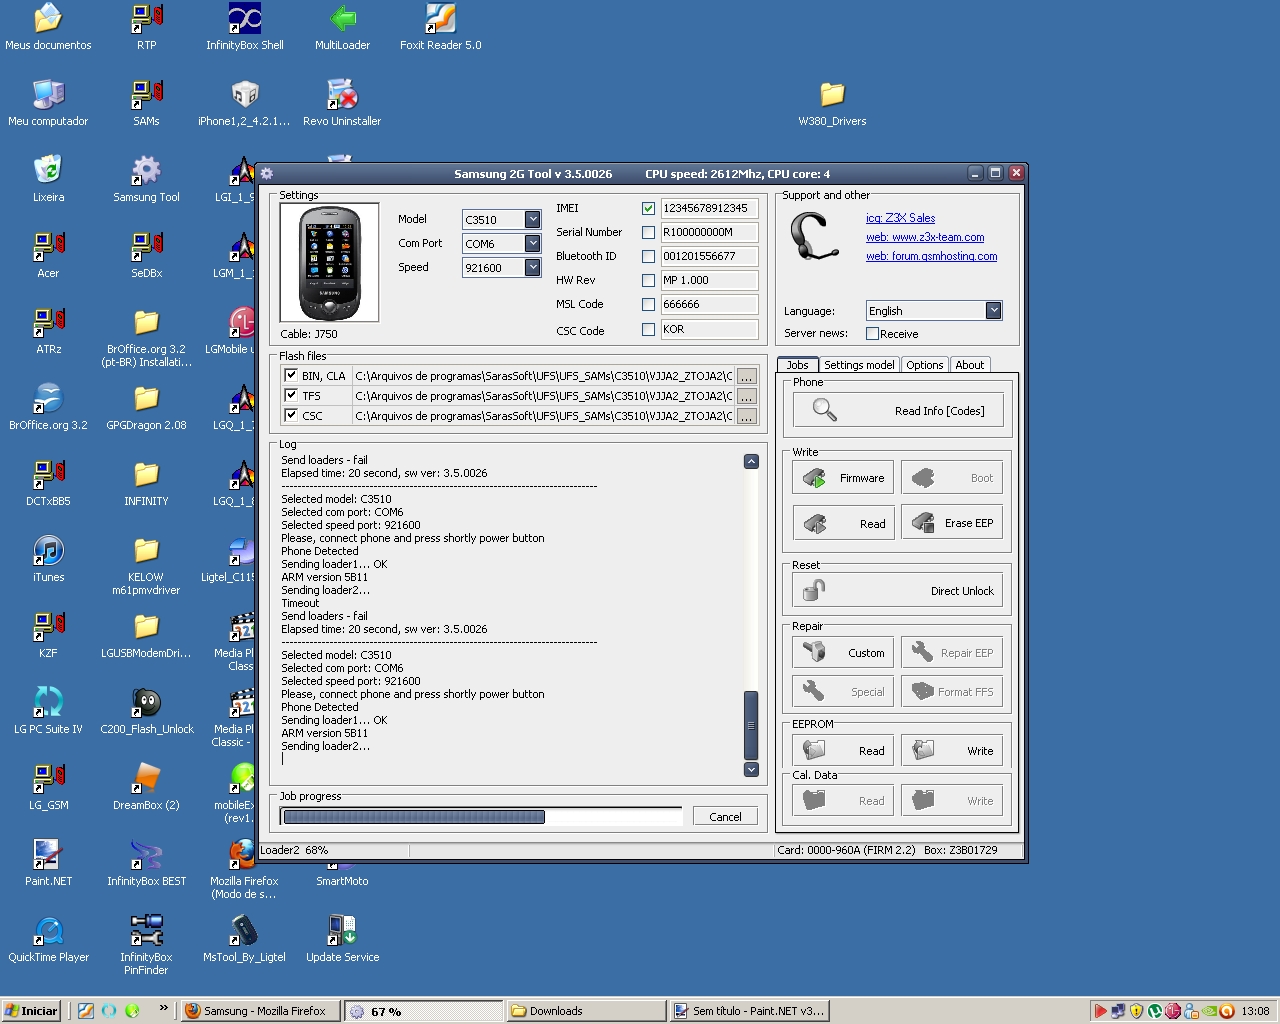Open the SeDBx desktop shortcut
1280x1024 pixels.
(146, 255)
